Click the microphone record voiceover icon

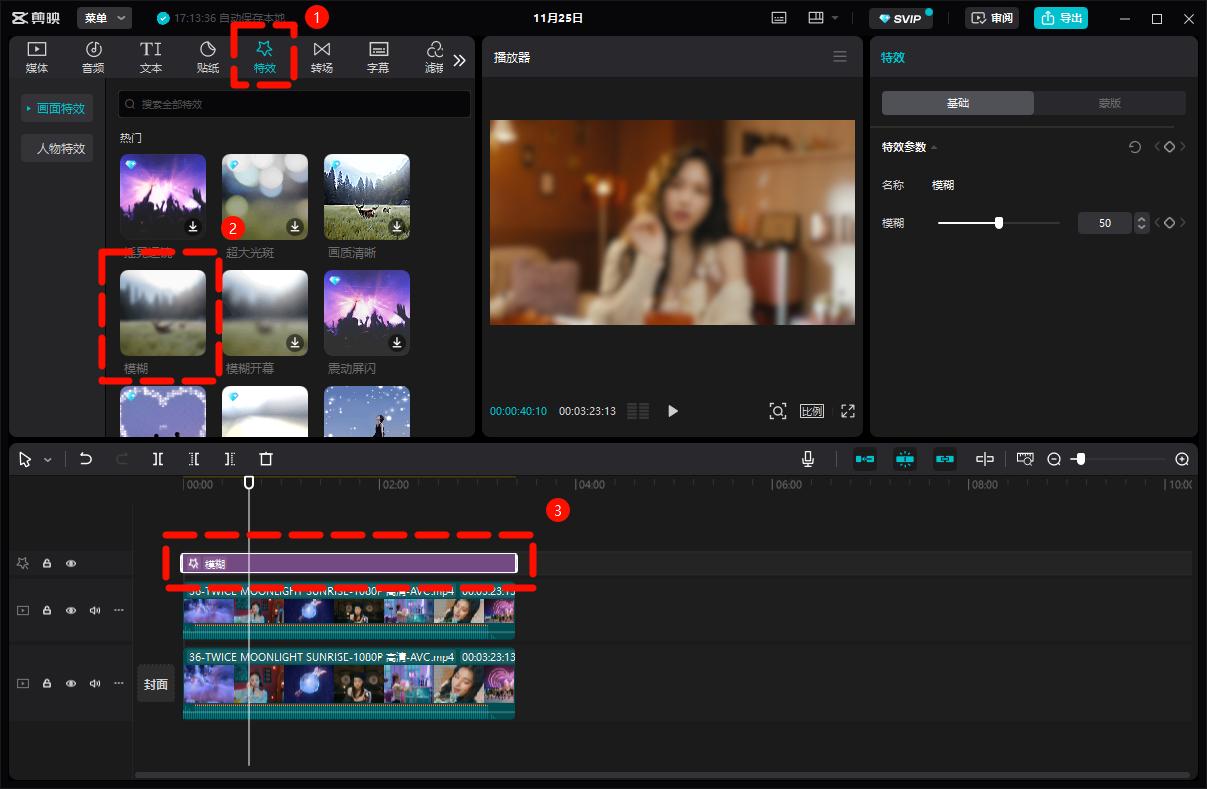click(808, 459)
